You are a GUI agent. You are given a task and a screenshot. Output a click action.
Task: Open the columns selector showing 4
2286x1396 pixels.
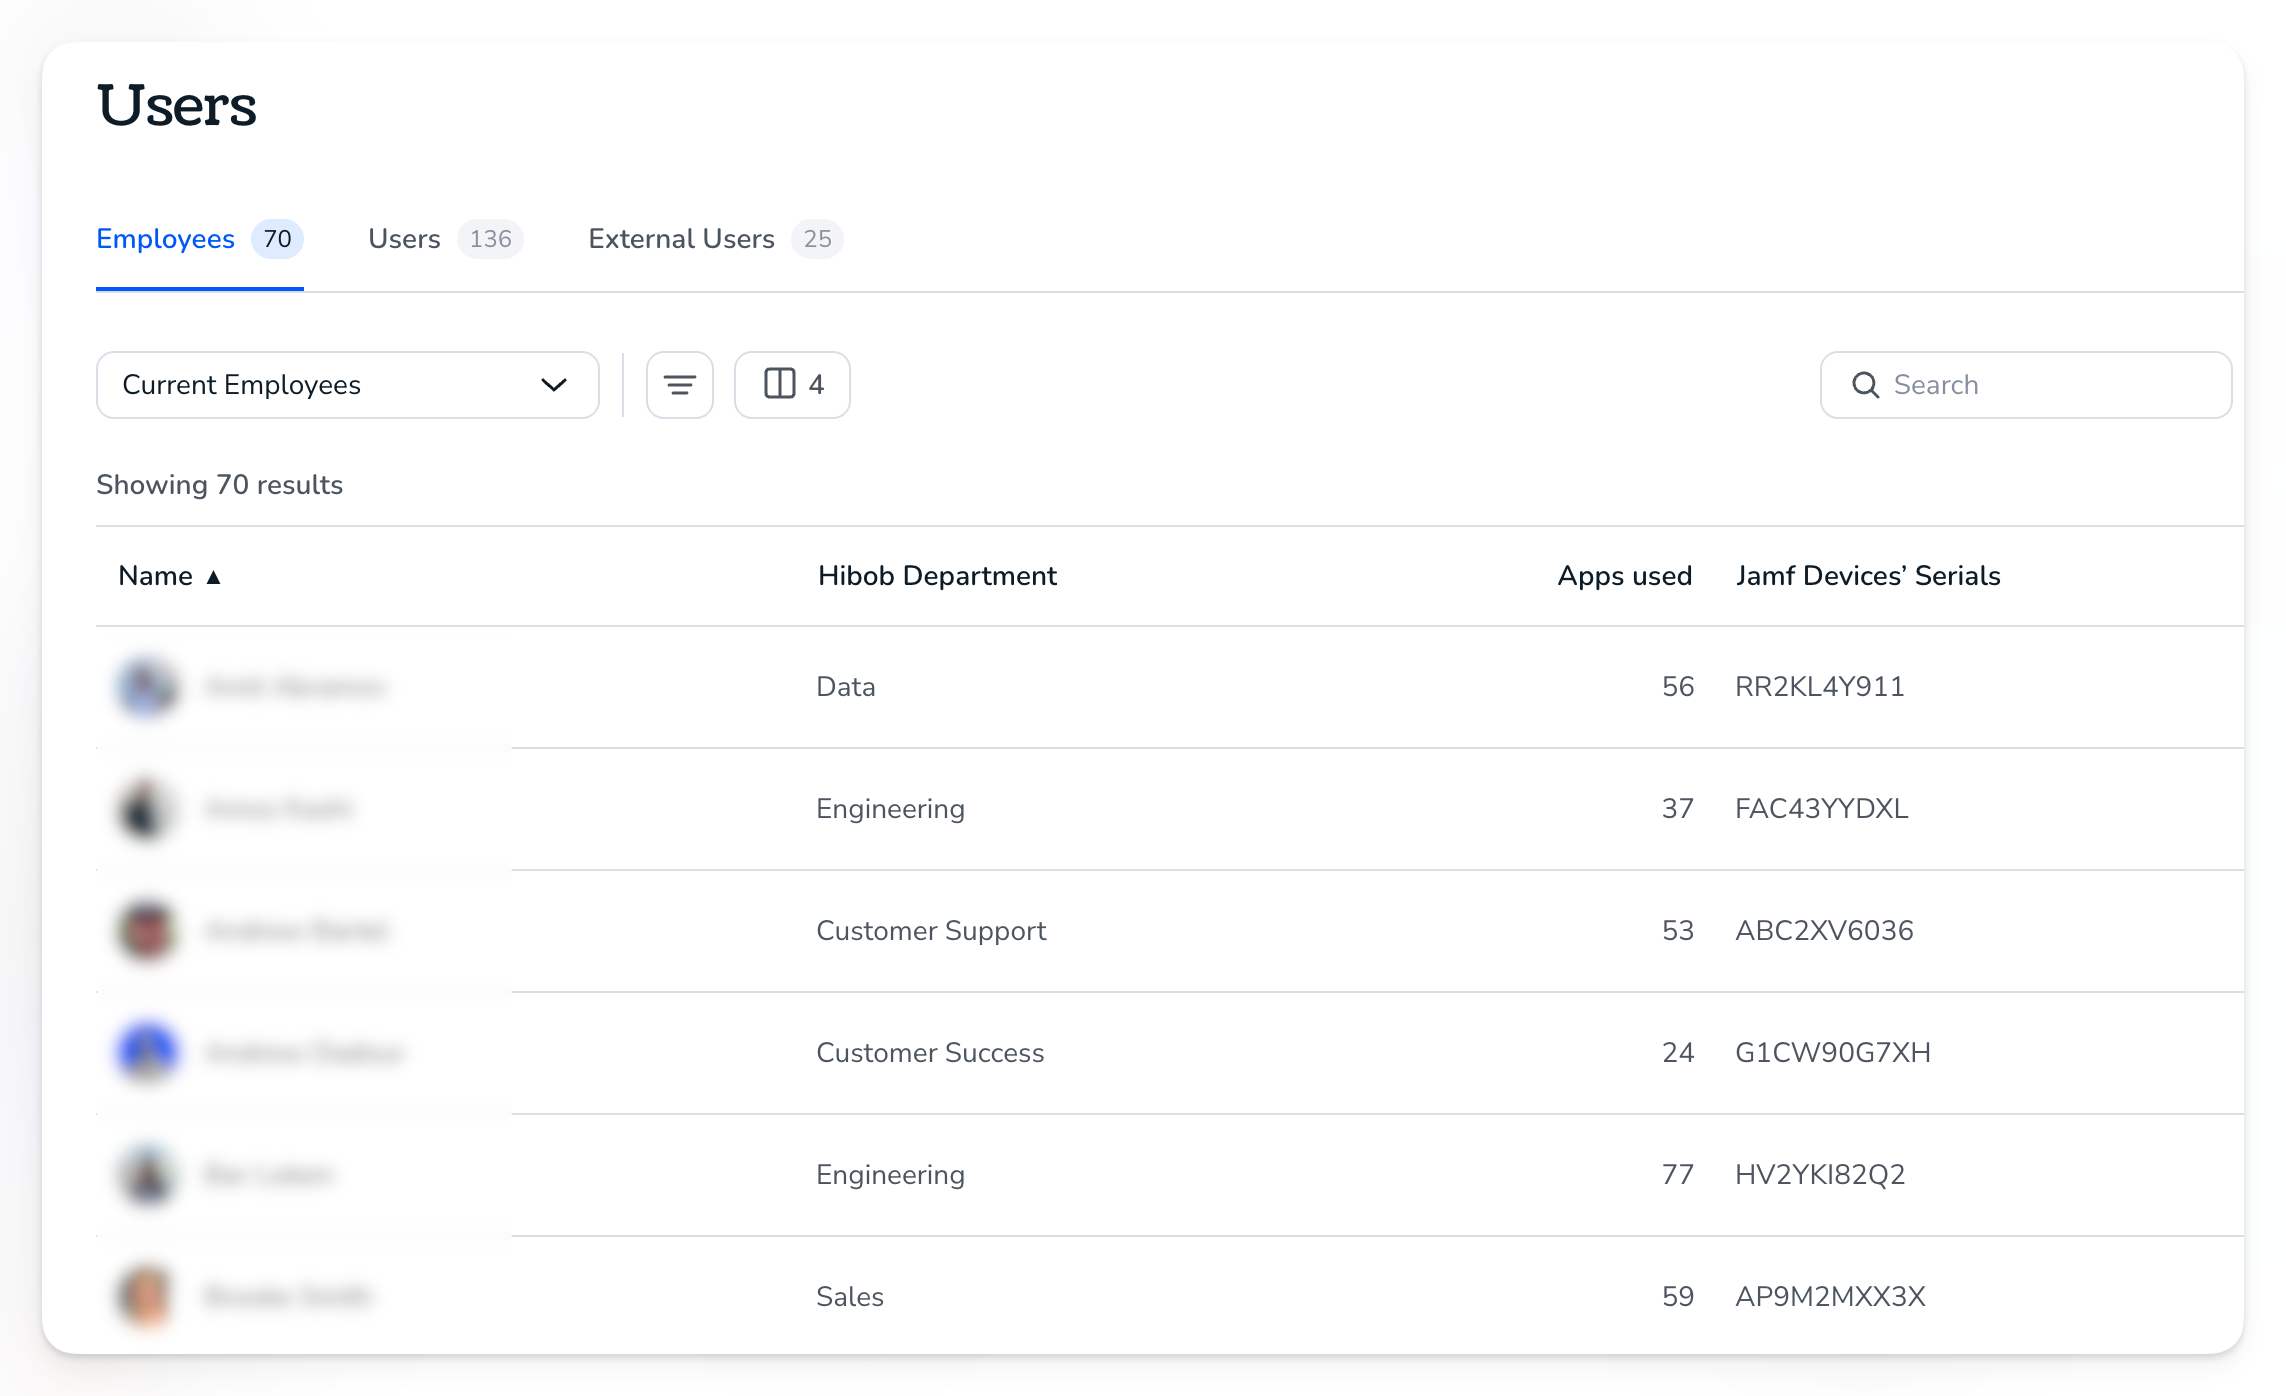(x=792, y=385)
